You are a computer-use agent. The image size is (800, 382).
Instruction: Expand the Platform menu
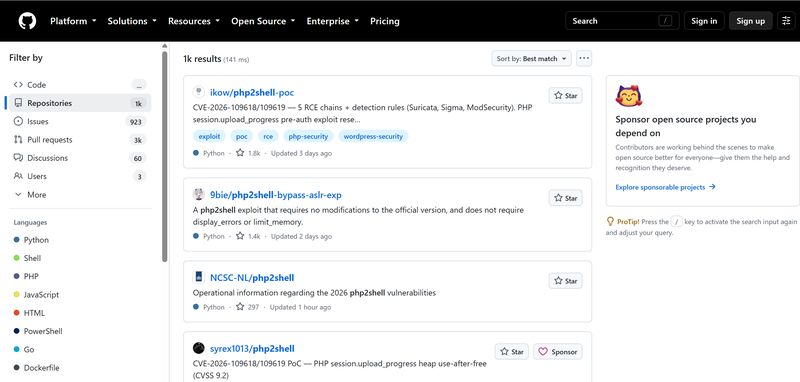[x=73, y=21]
